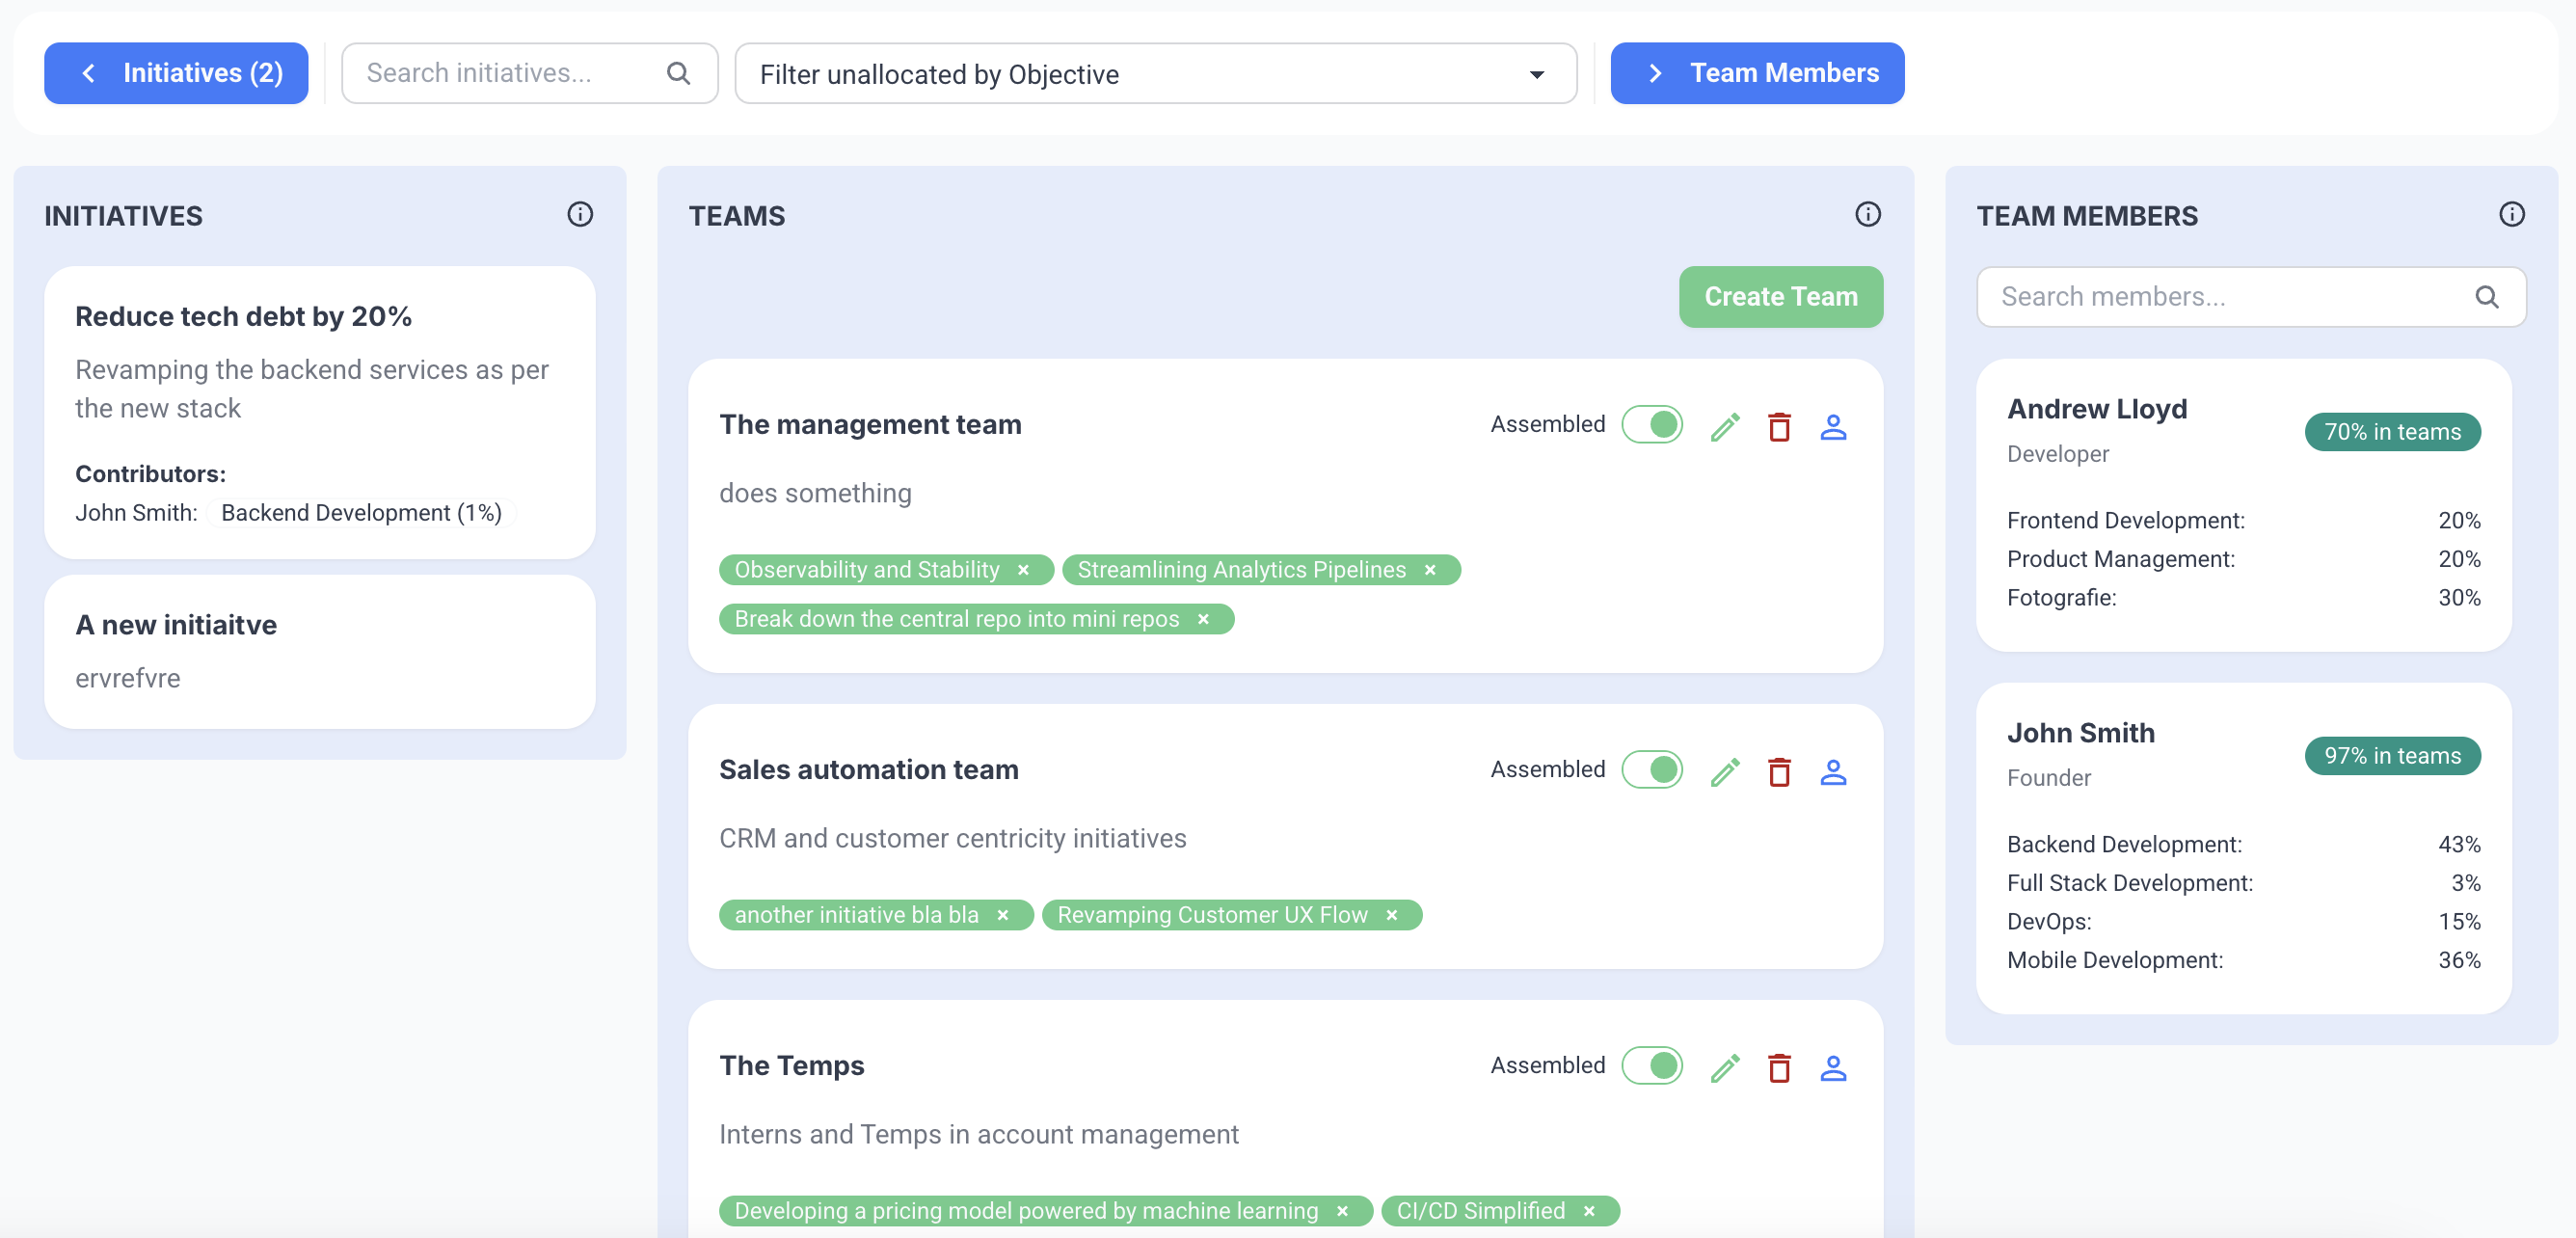2576x1238 pixels.
Task: Click the search icon in initiatives search
Action: click(x=678, y=73)
